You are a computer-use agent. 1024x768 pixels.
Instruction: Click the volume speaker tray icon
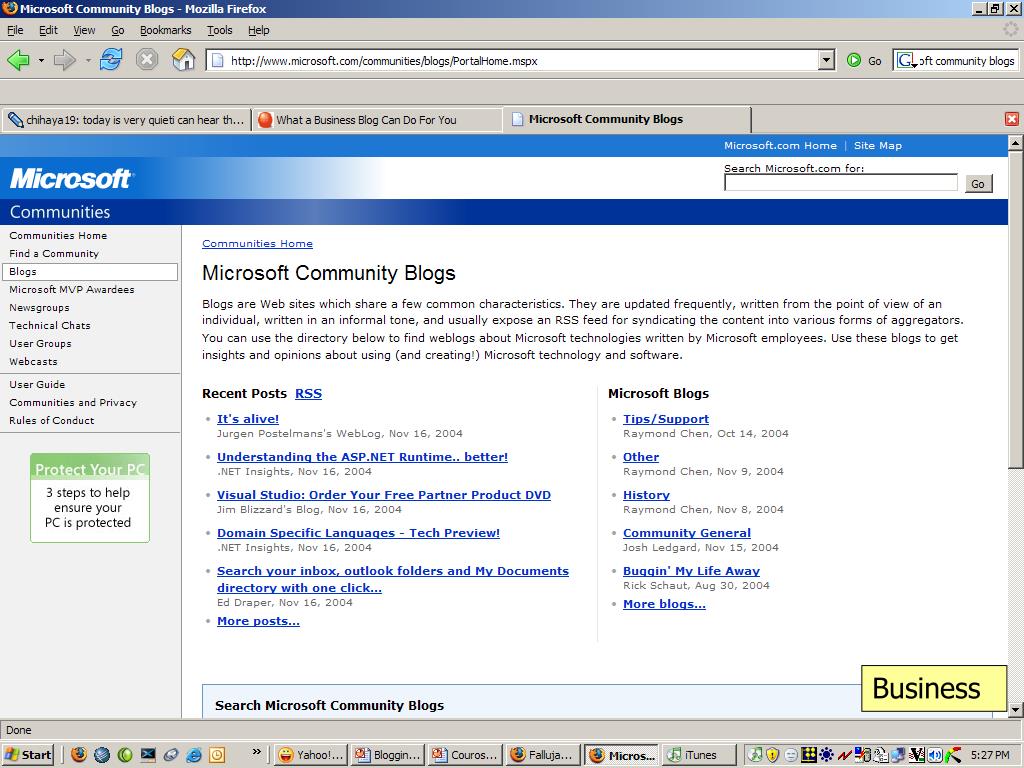pyautogui.click(x=935, y=755)
